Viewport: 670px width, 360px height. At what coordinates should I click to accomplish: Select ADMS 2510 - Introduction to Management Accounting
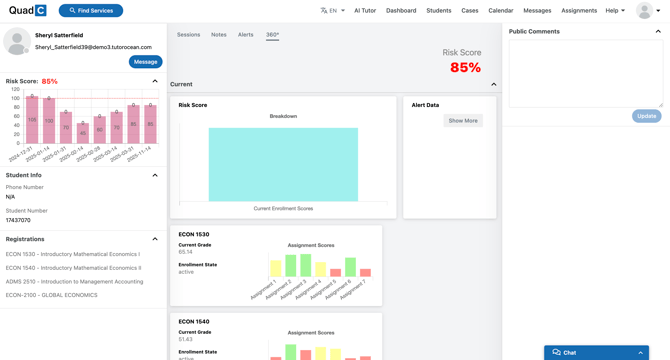point(74,281)
